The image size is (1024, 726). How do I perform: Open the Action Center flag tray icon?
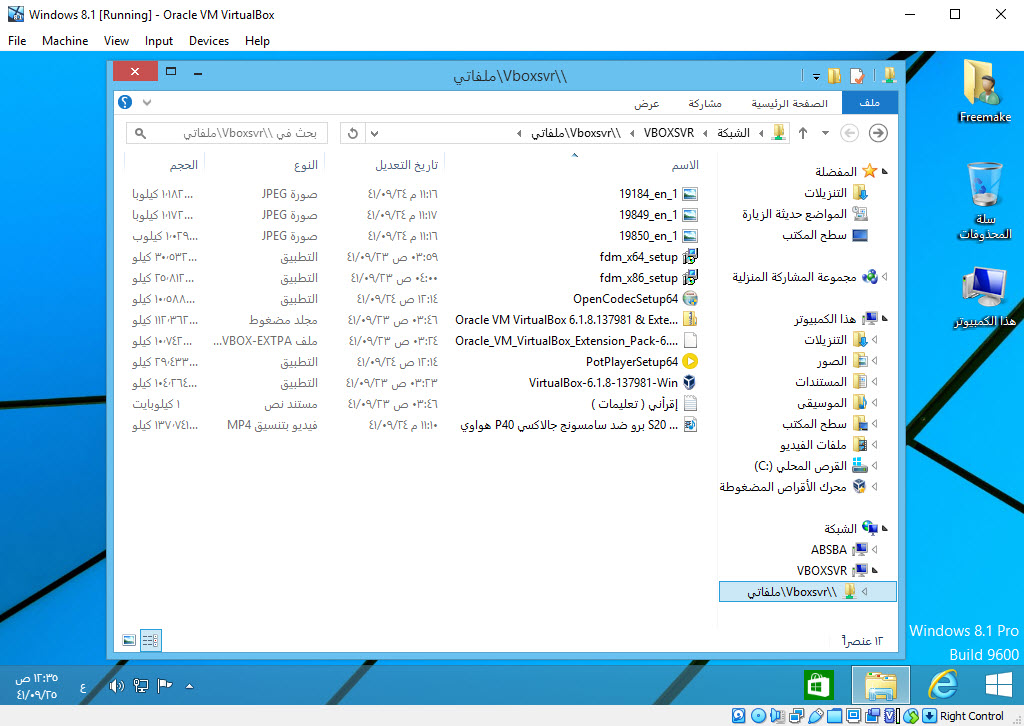pyautogui.click(x=165, y=686)
